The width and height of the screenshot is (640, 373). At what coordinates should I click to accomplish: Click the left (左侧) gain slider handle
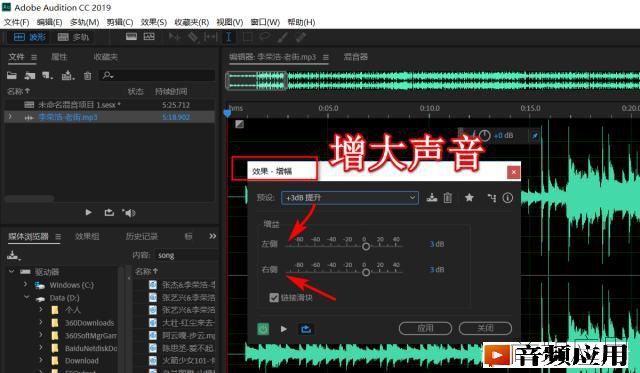tap(366, 246)
